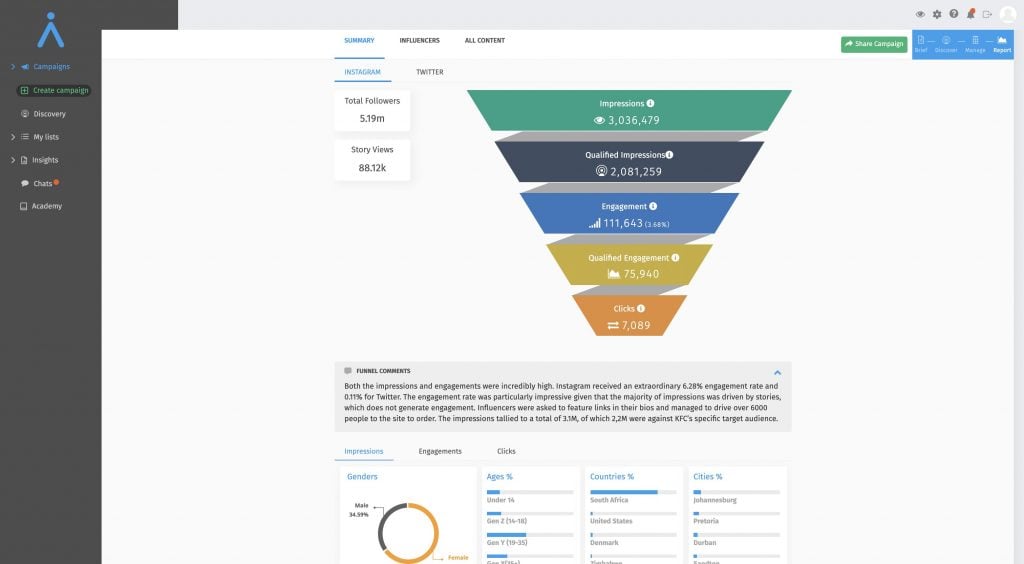Go to the Manage workflow step

[975, 44]
